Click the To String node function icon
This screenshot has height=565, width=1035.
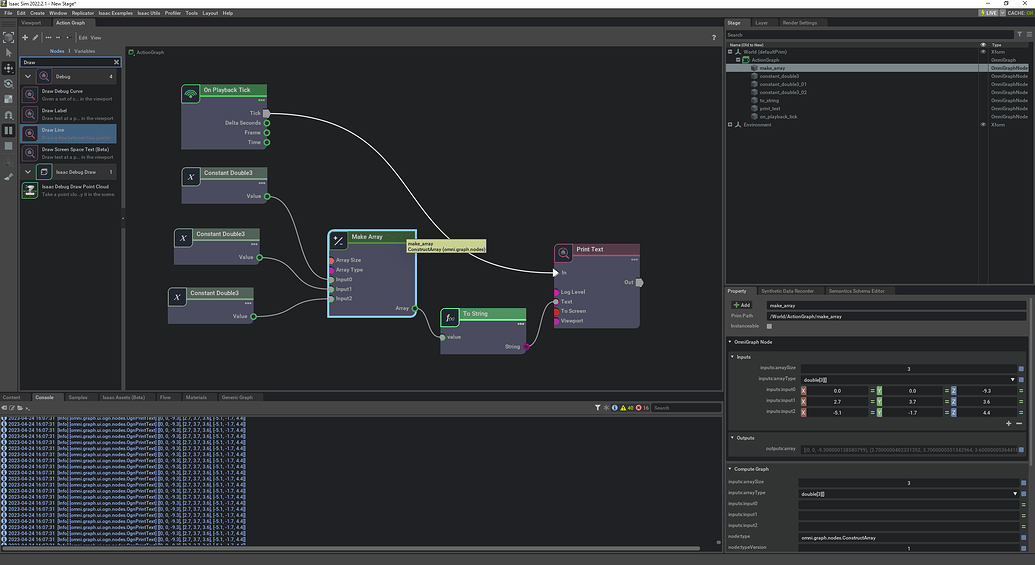coord(451,318)
